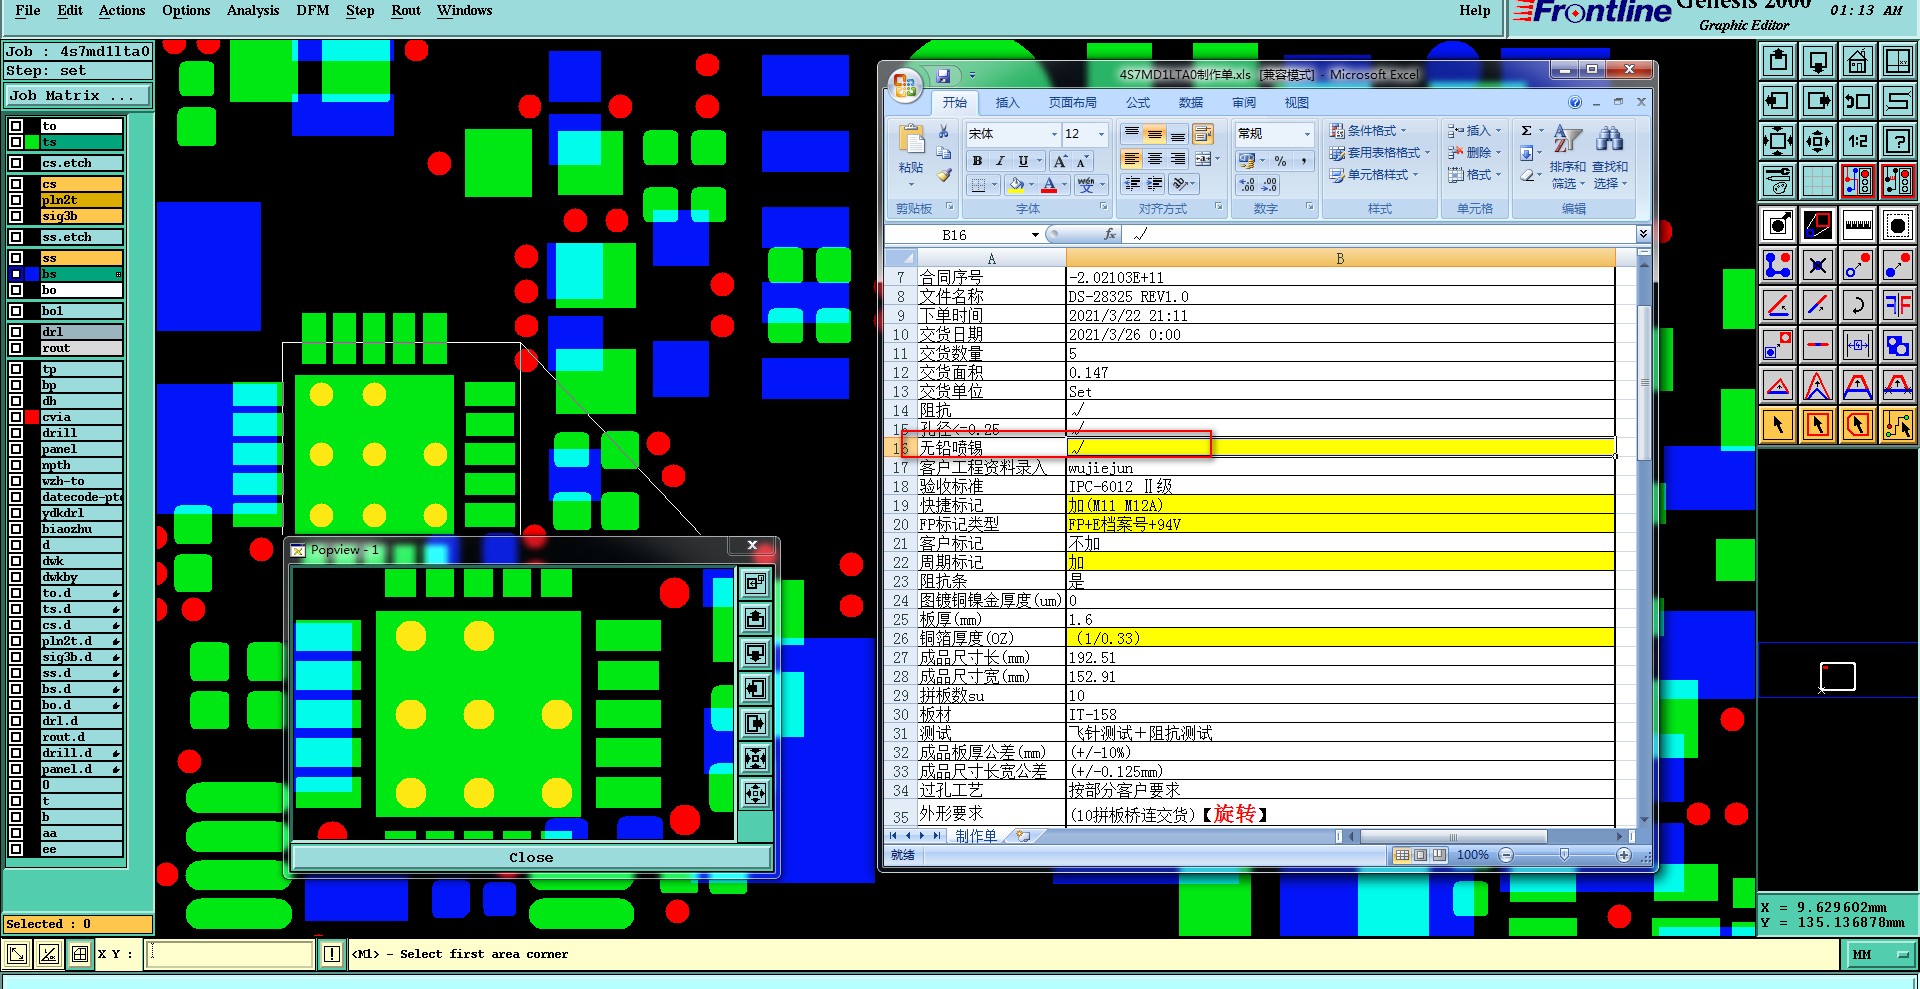Open the Options menu

[186, 11]
